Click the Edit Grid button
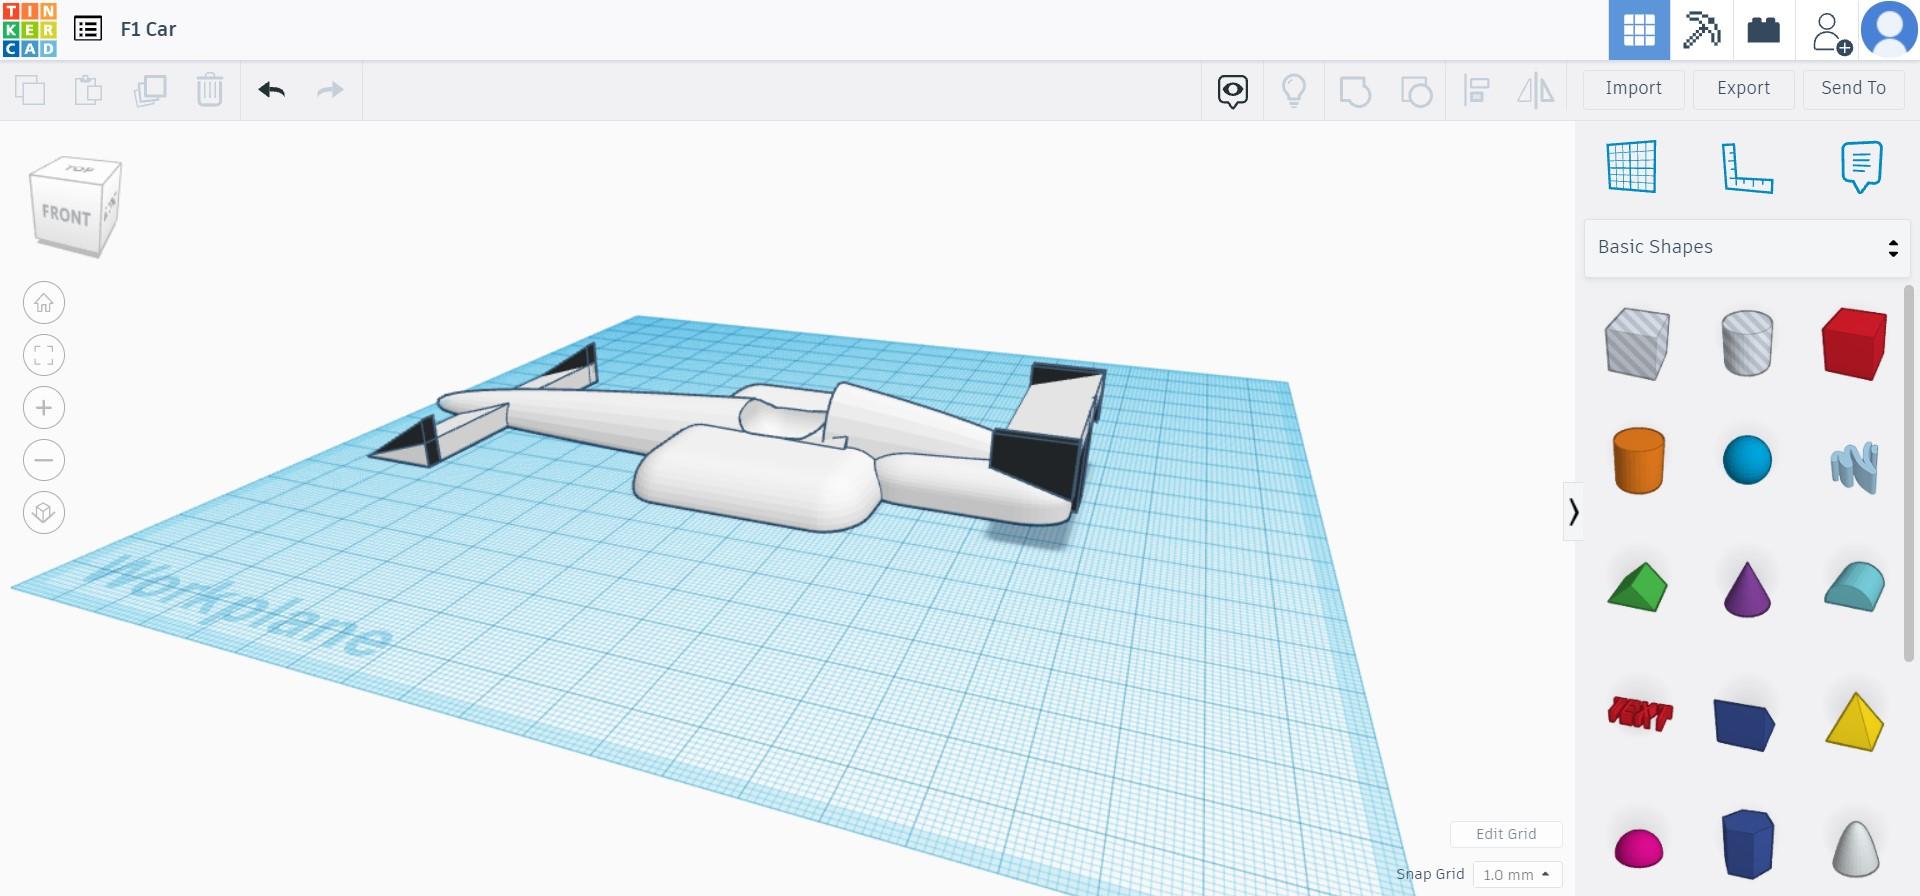Screen dimensions: 1920x896 tap(1506, 834)
